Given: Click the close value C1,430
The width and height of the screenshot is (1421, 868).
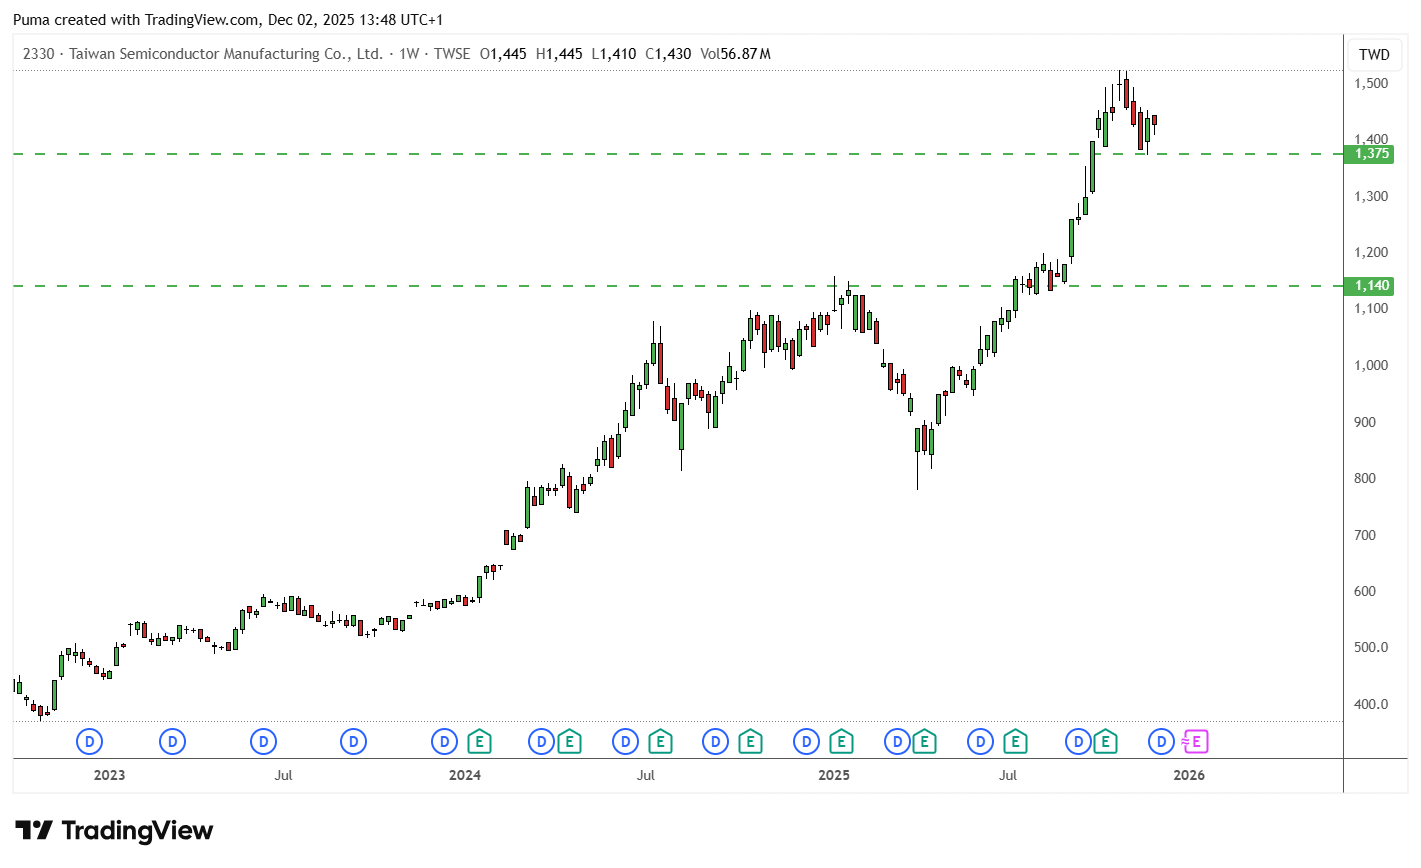Looking at the screenshot, I should (x=668, y=54).
